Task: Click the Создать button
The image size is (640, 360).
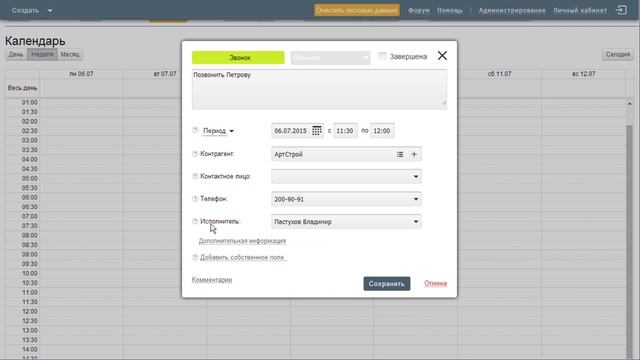Action: (x=25, y=11)
